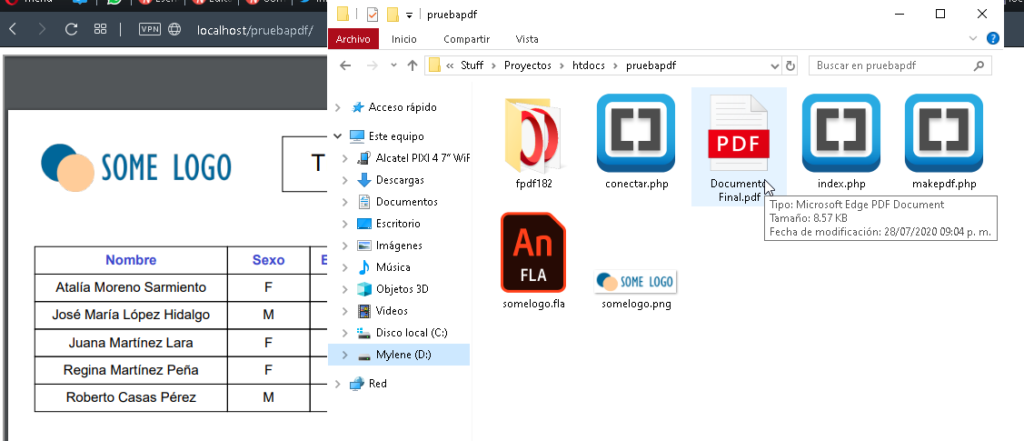Viewport: 1024px width, 441px height.
Task: Click the properties checkmark quick access icon
Action: point(372,14)
